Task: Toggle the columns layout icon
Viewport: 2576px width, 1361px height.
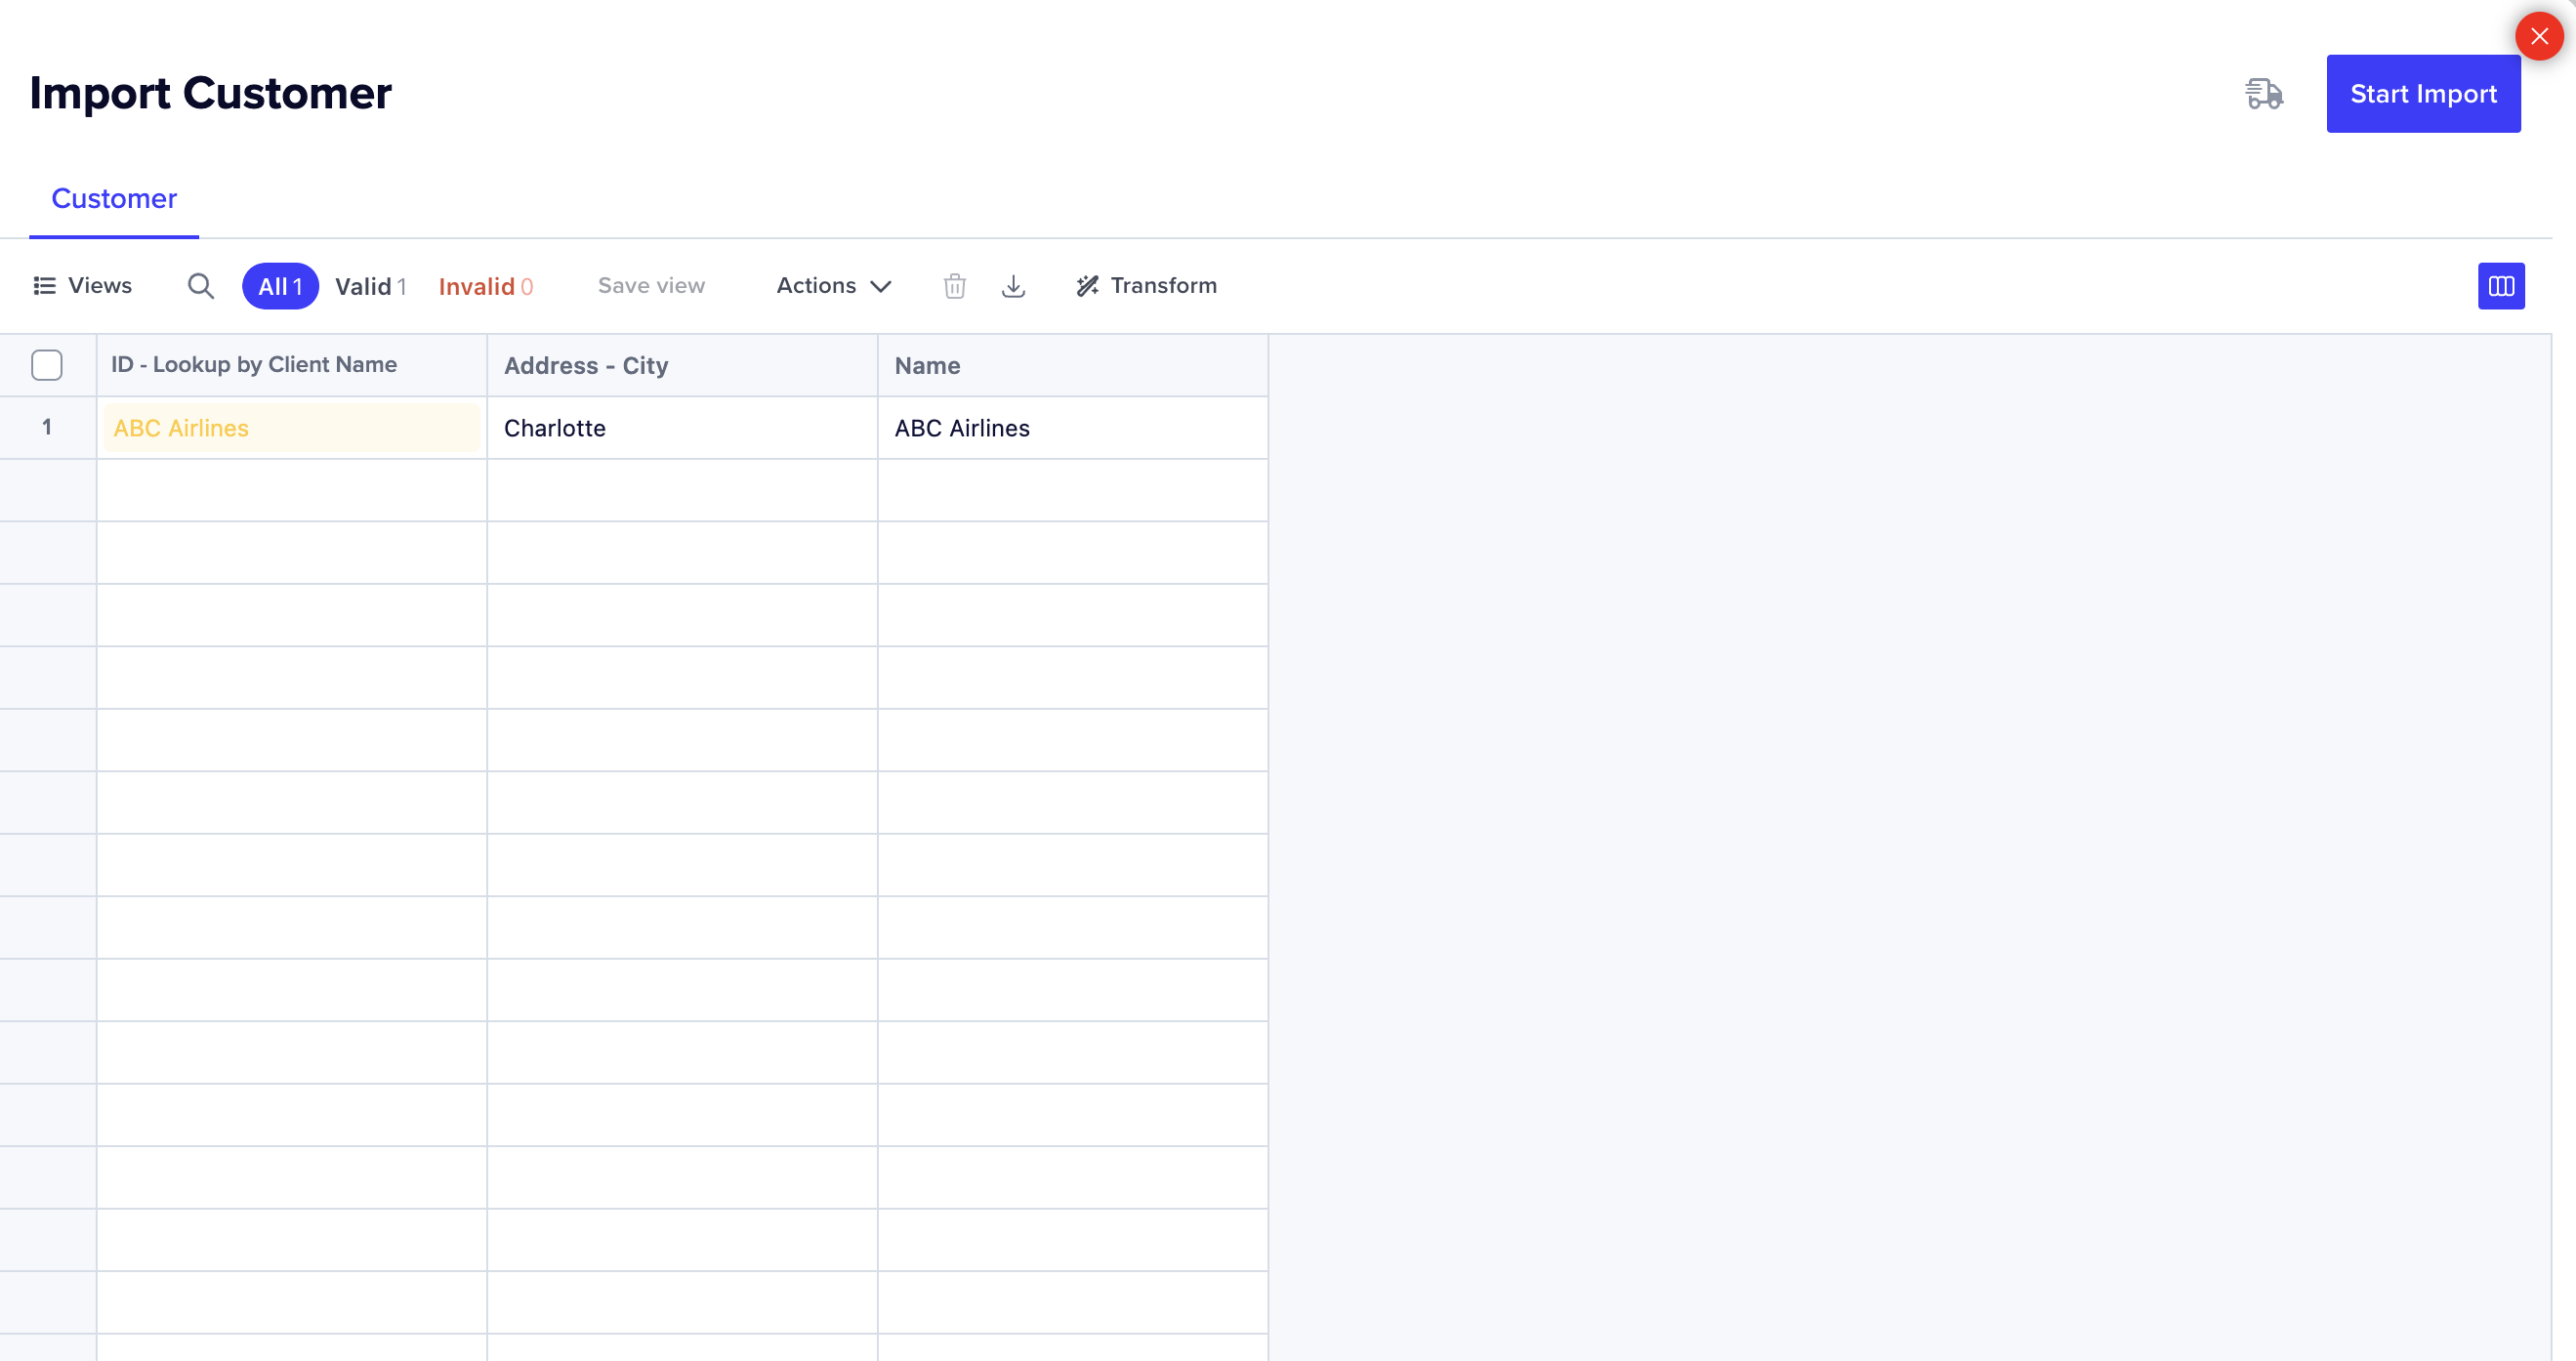Action: [2500, 286]
